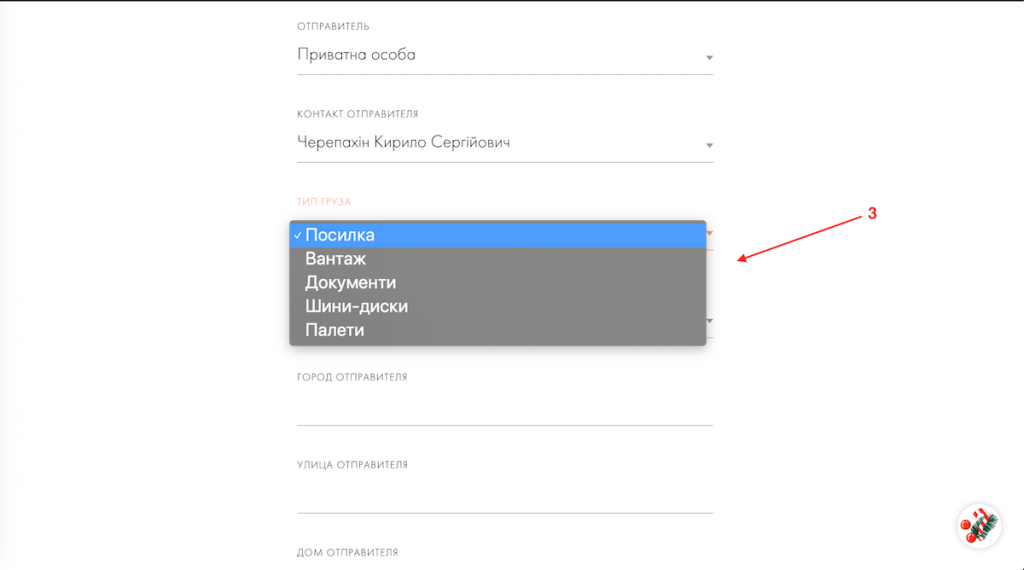Viewport: 1024px width, 570px height.
Task: Click the Приватна особа sender value
Action: click(x=356, y=55)
